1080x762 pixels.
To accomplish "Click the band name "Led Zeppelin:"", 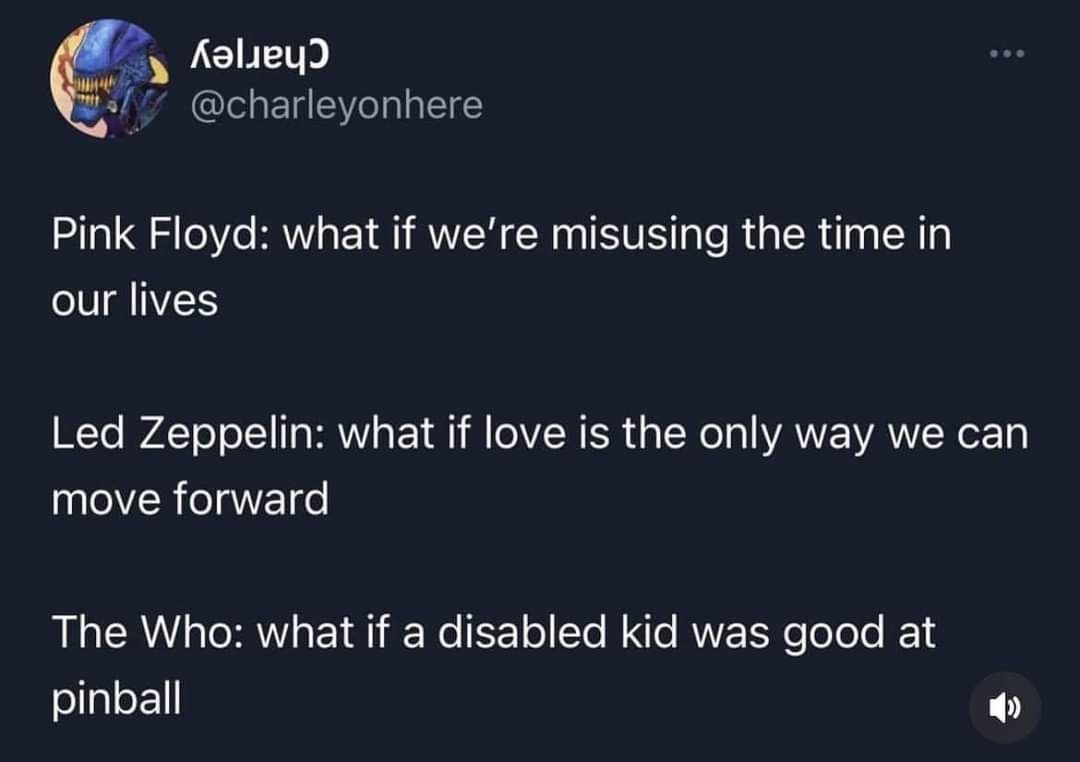I will (x=183, y=437).
